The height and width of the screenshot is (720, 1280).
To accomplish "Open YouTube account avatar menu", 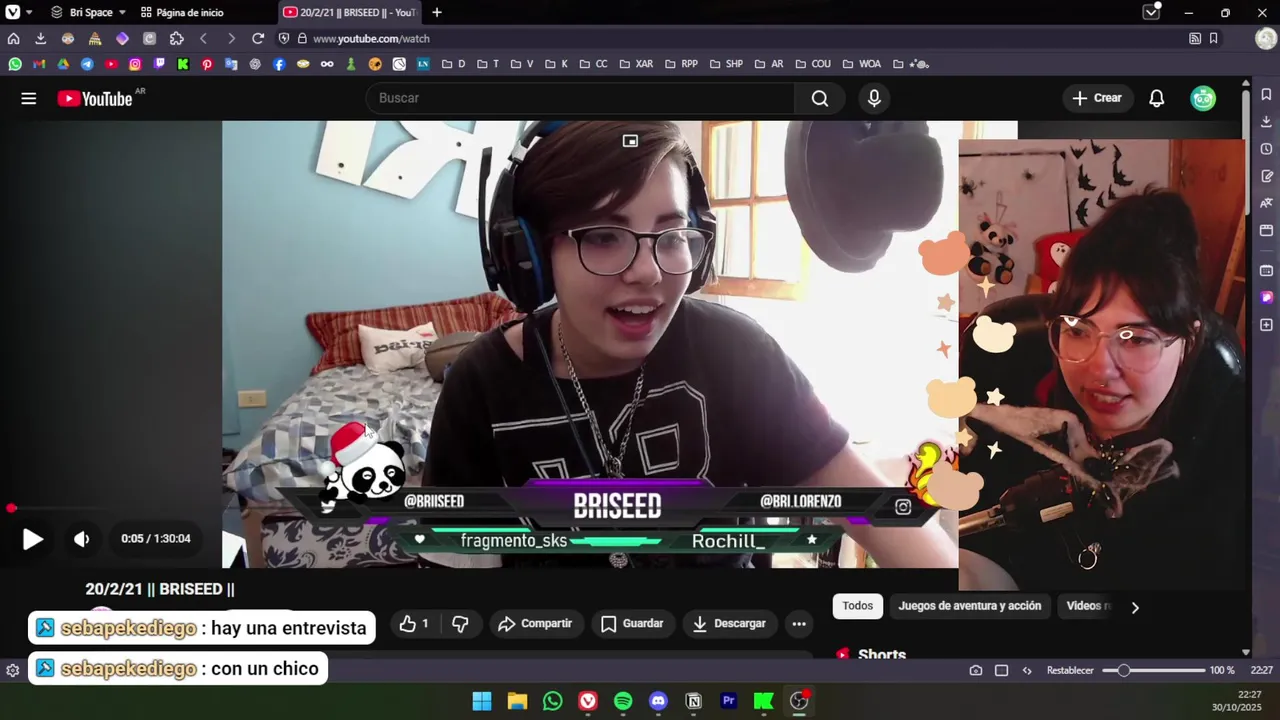I will click(x=1203, y=98).
